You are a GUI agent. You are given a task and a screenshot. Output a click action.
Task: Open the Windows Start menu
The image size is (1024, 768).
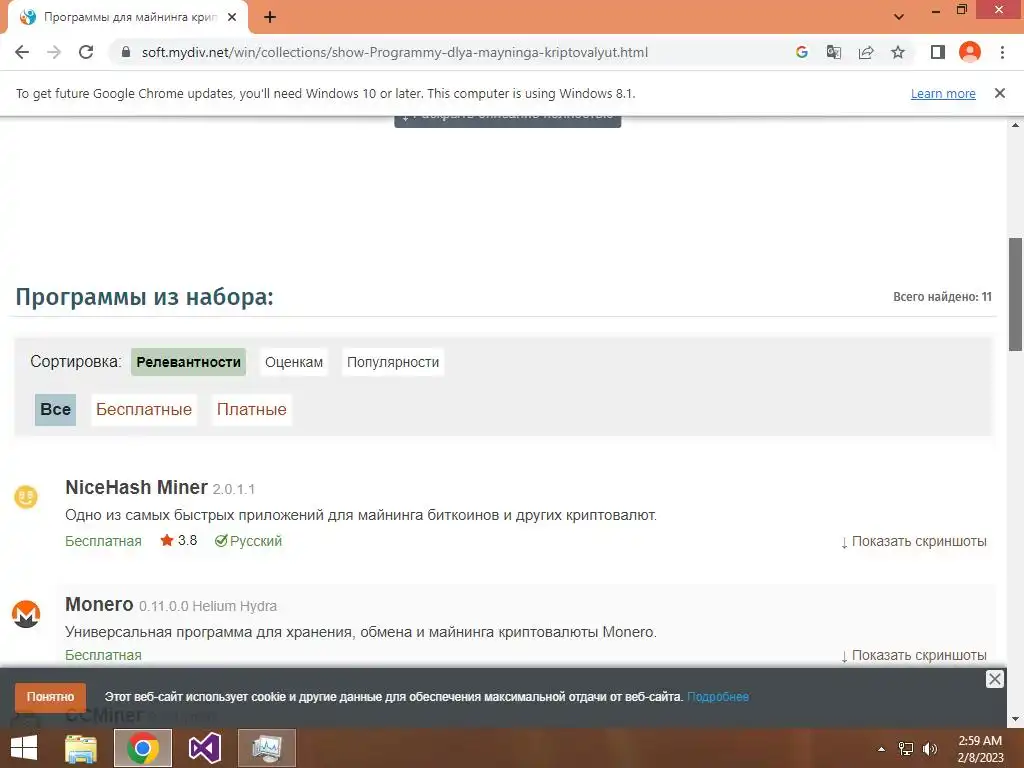tap(24, 748)
